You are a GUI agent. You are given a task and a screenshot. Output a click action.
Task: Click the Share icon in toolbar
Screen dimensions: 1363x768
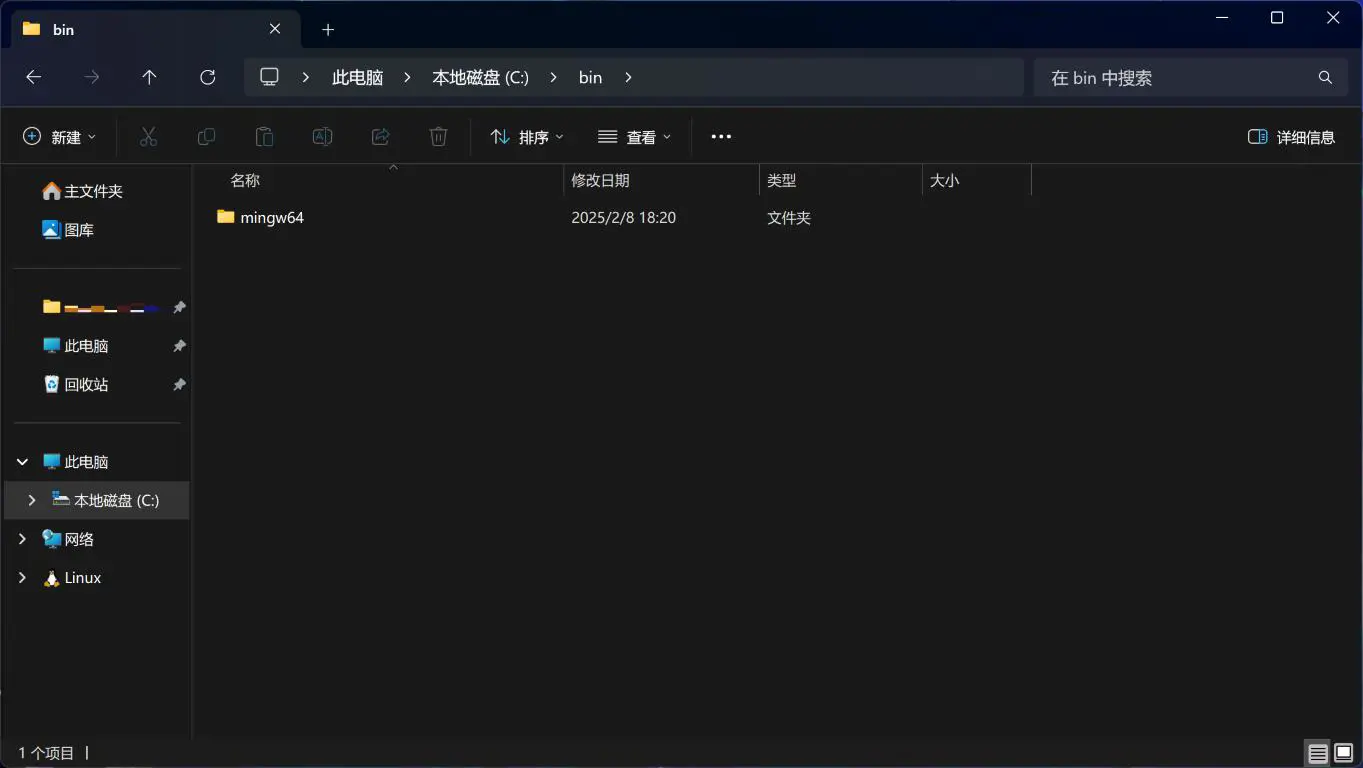point(380,137)
